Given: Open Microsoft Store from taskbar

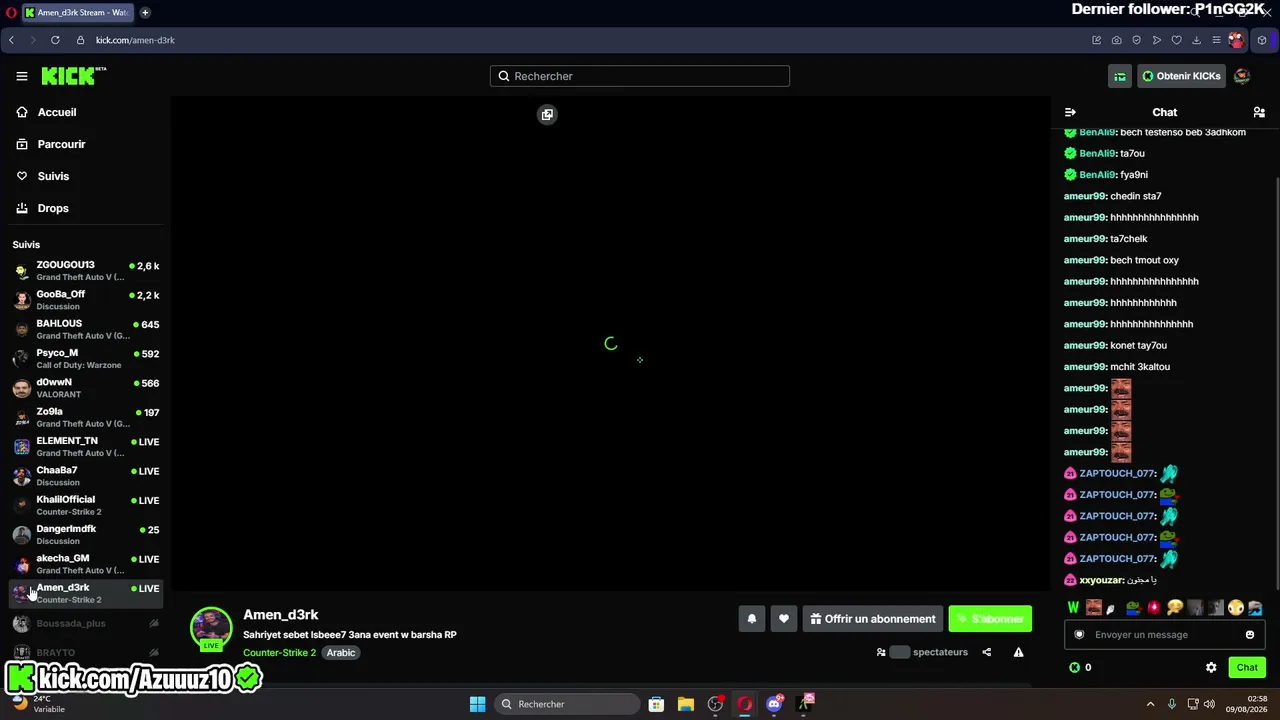Looking at the screenshot, I should 656,704.
